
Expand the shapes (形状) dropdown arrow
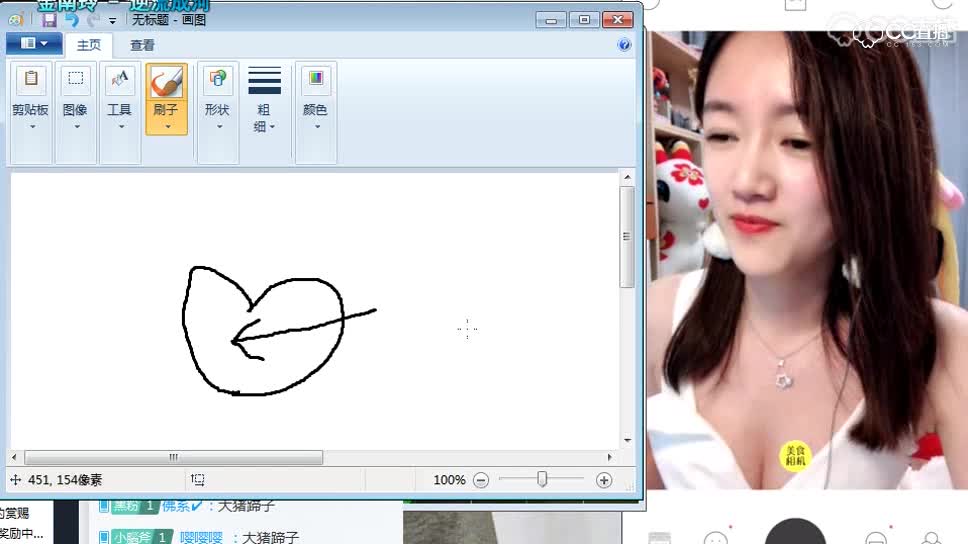219,127
